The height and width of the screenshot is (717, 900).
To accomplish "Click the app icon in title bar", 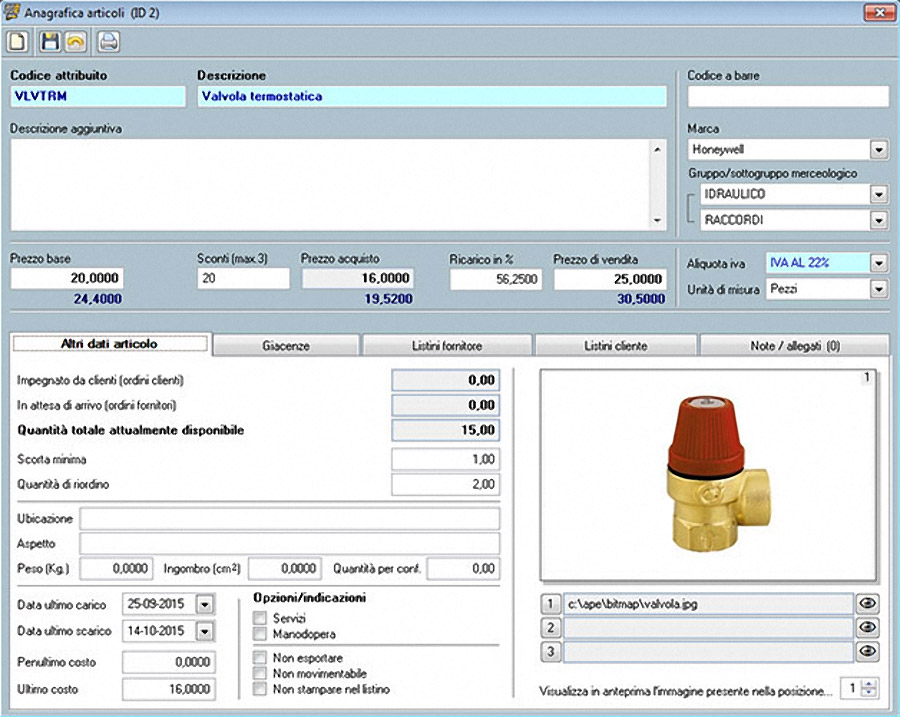I will click(12, 12).
